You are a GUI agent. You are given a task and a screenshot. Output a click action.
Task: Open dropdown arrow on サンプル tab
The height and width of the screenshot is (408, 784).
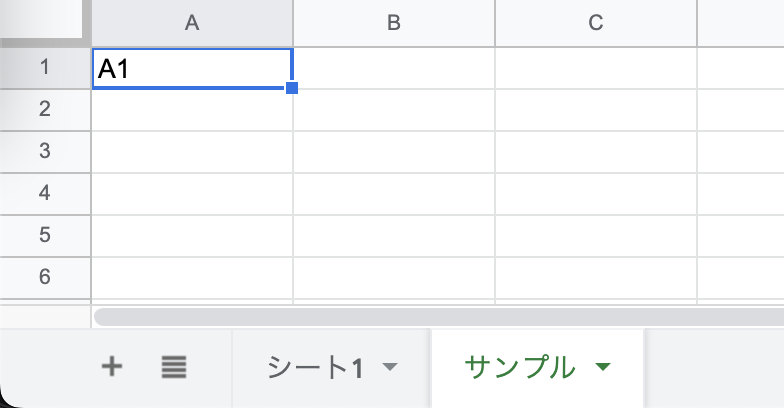point(602,368)
